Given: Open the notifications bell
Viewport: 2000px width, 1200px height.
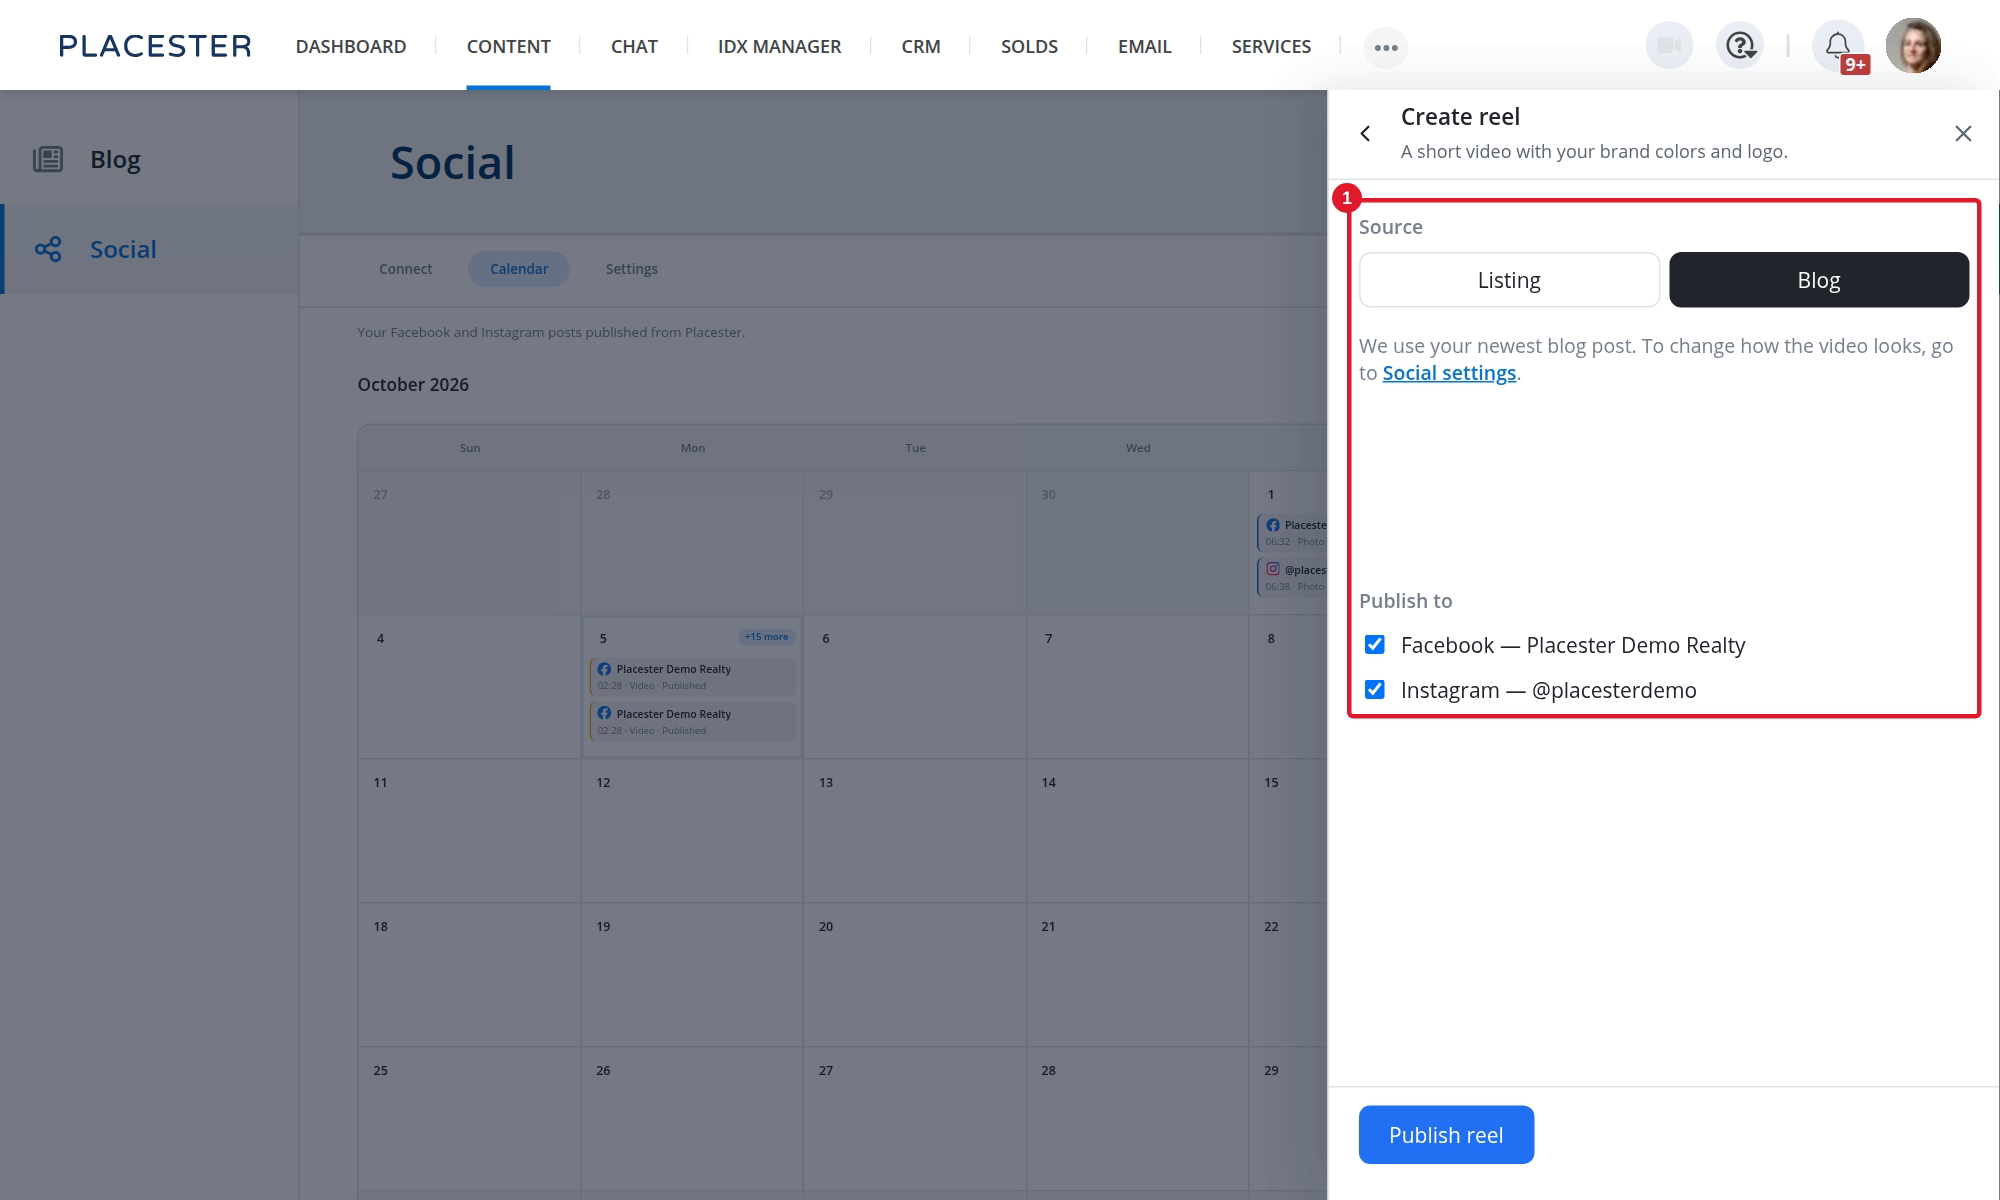Looking at the screenshot, I should point(1838,46).
